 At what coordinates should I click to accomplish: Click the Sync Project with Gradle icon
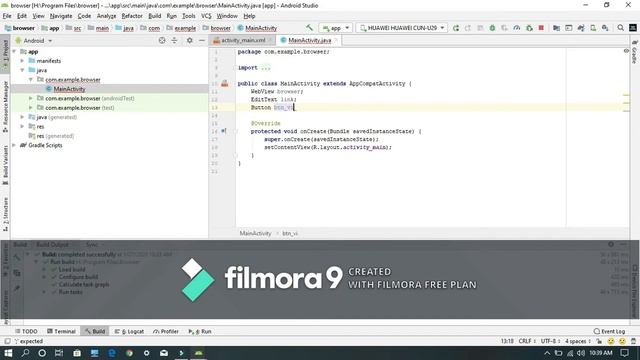tap(581, 28)
